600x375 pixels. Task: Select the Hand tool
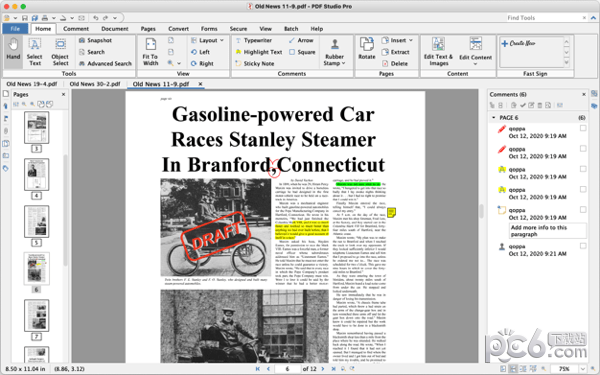tap(13, 52)
